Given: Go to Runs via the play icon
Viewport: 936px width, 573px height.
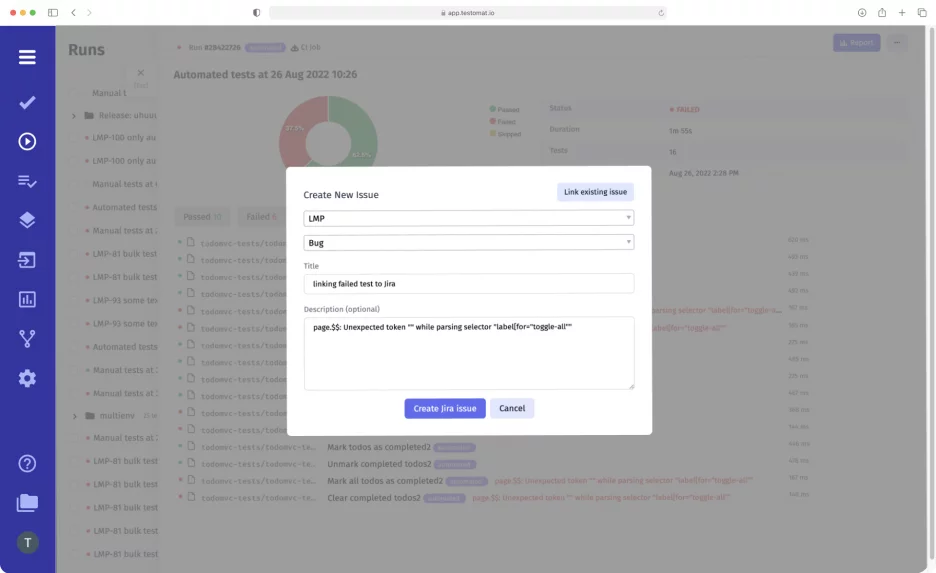Looking at the screenshot, I should pos(27,142).
